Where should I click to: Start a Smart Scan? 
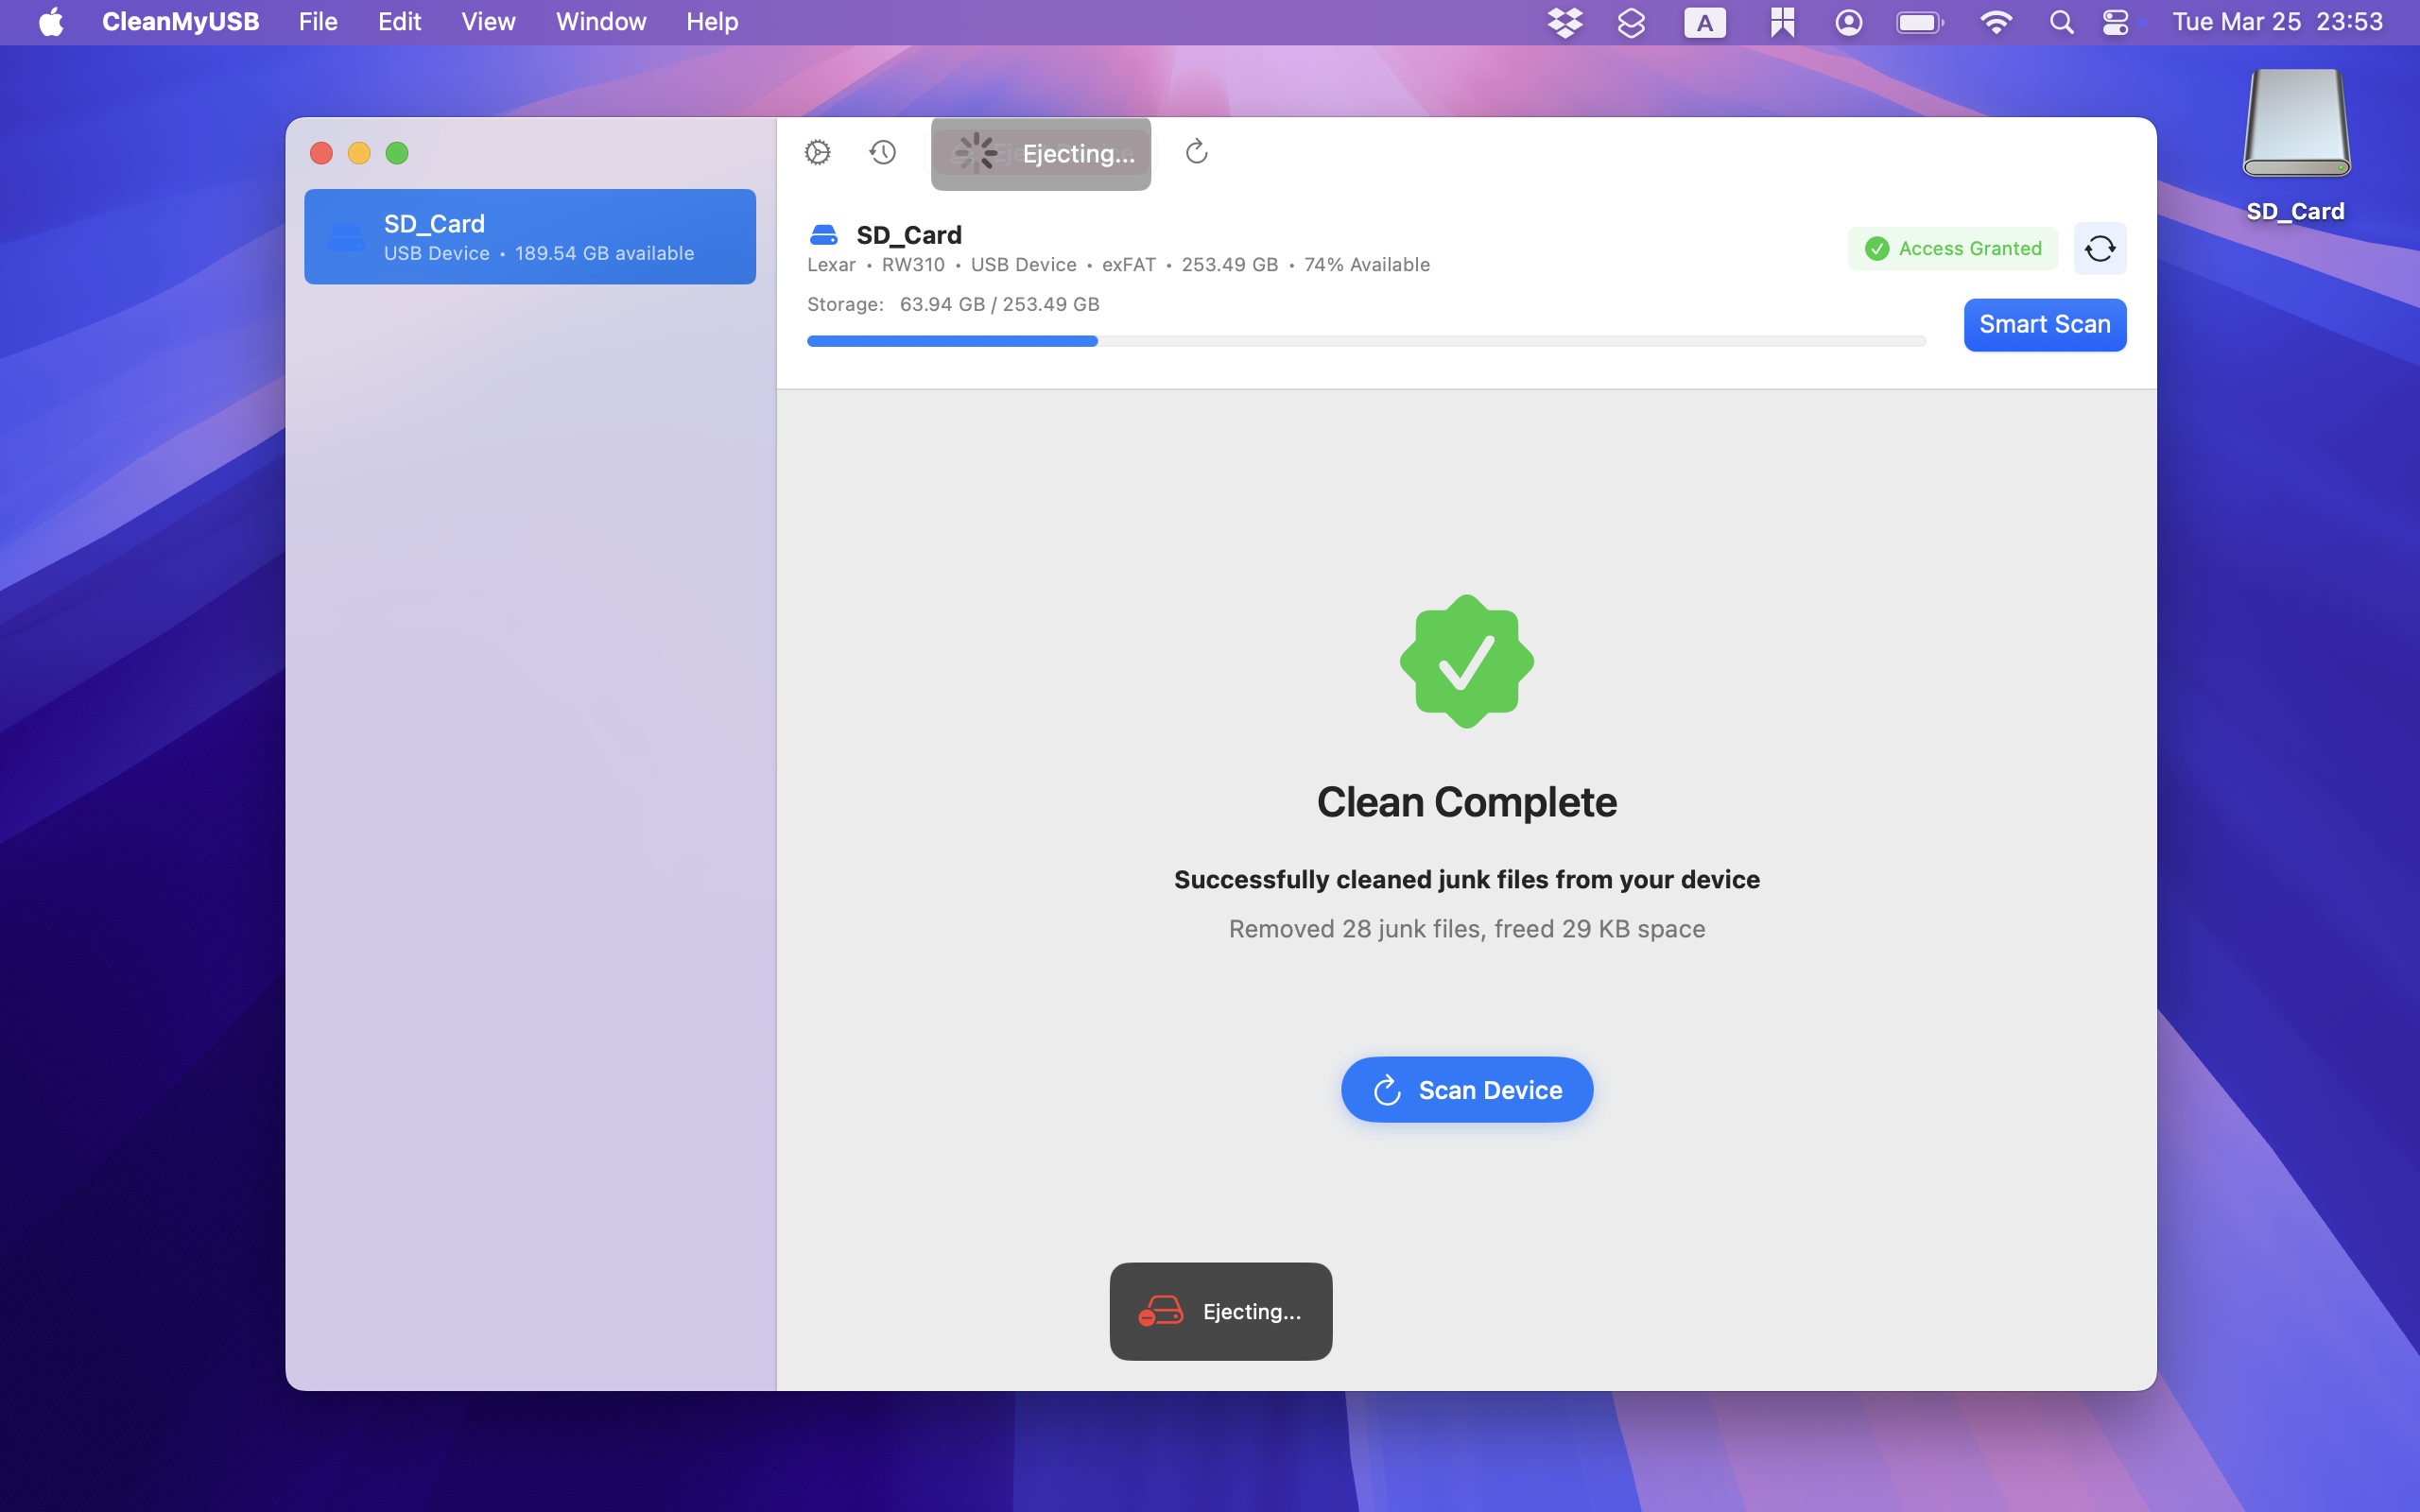(2044, 325)
